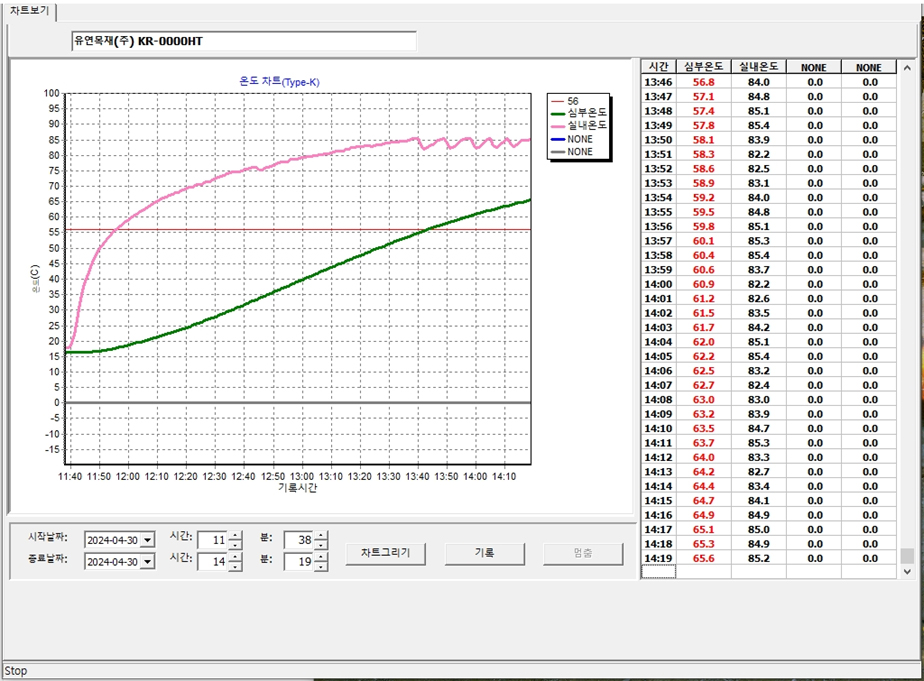Image resolution: width=924 pixels, height=681 pixels.
Task: Open the 시작날짜 start date dropdown arrow
Action: [149, 540]
